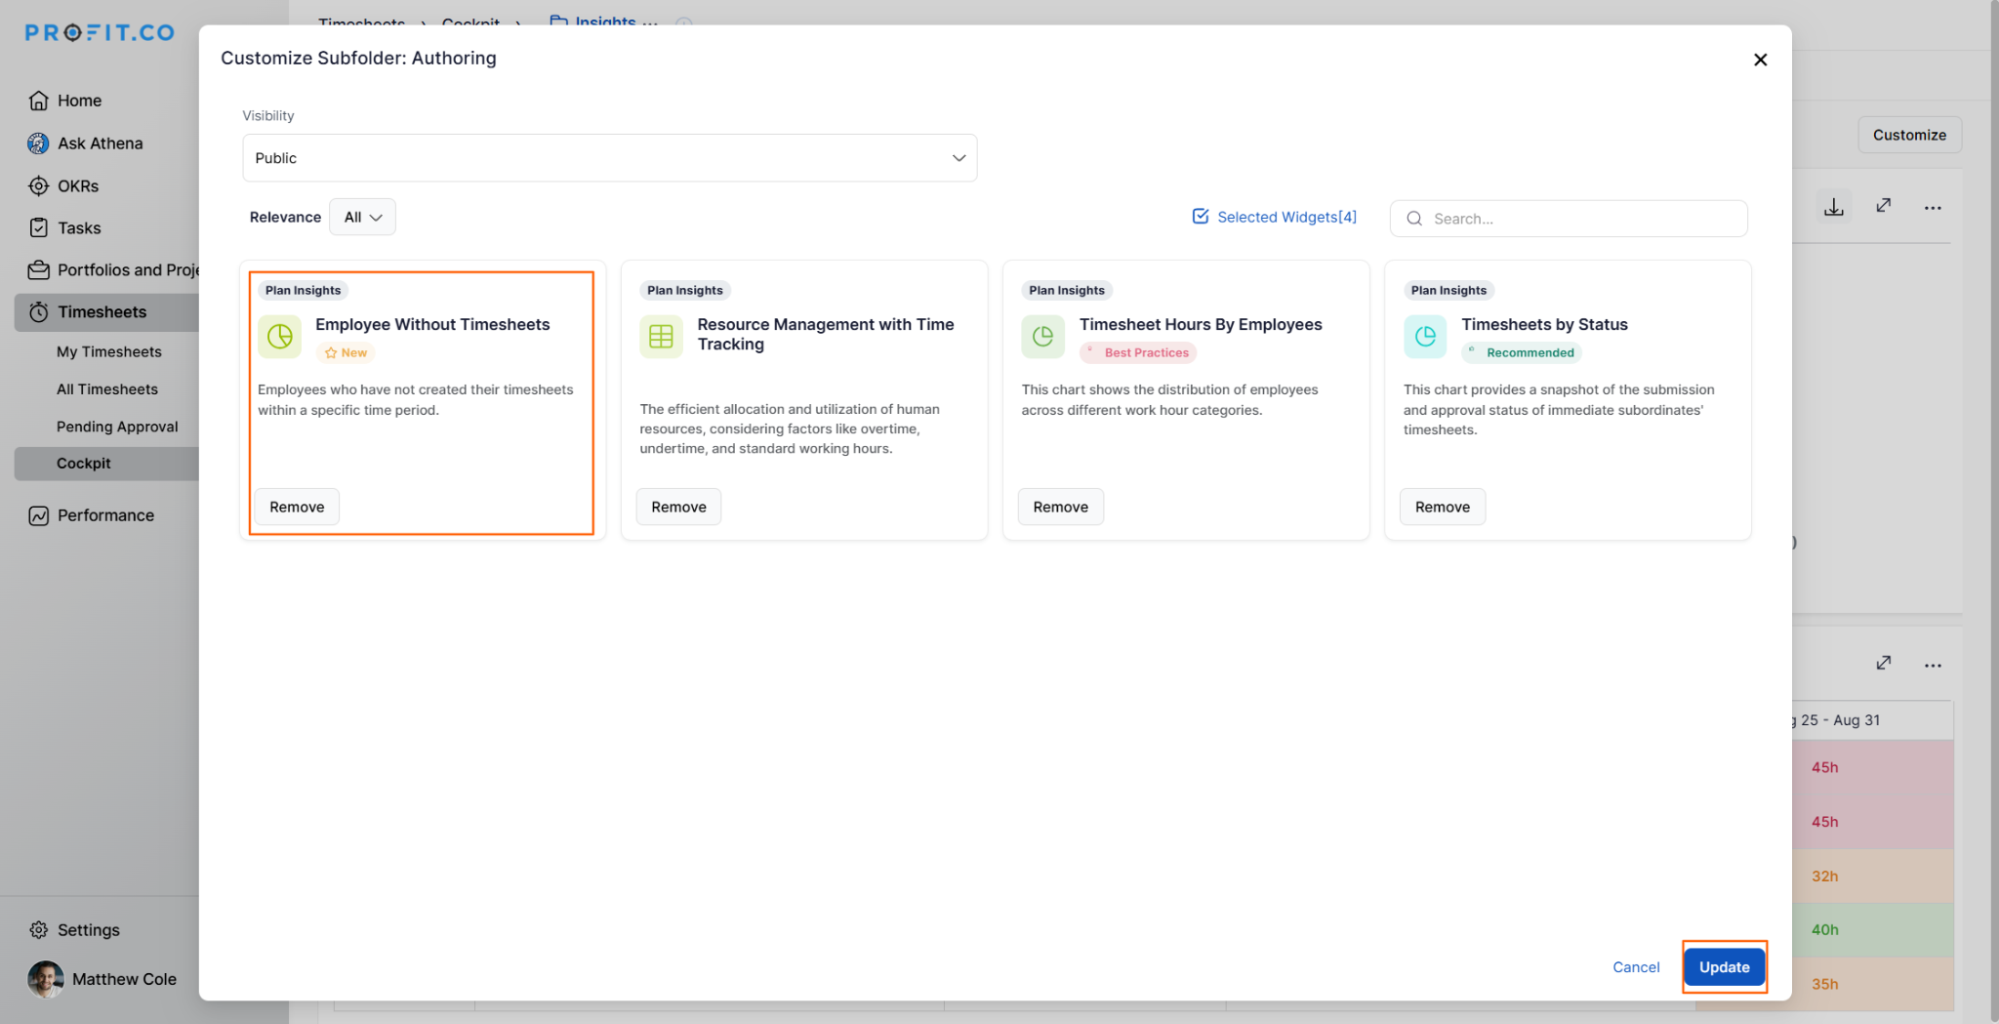Click the Tasks checklist icon

coord(38,228)
